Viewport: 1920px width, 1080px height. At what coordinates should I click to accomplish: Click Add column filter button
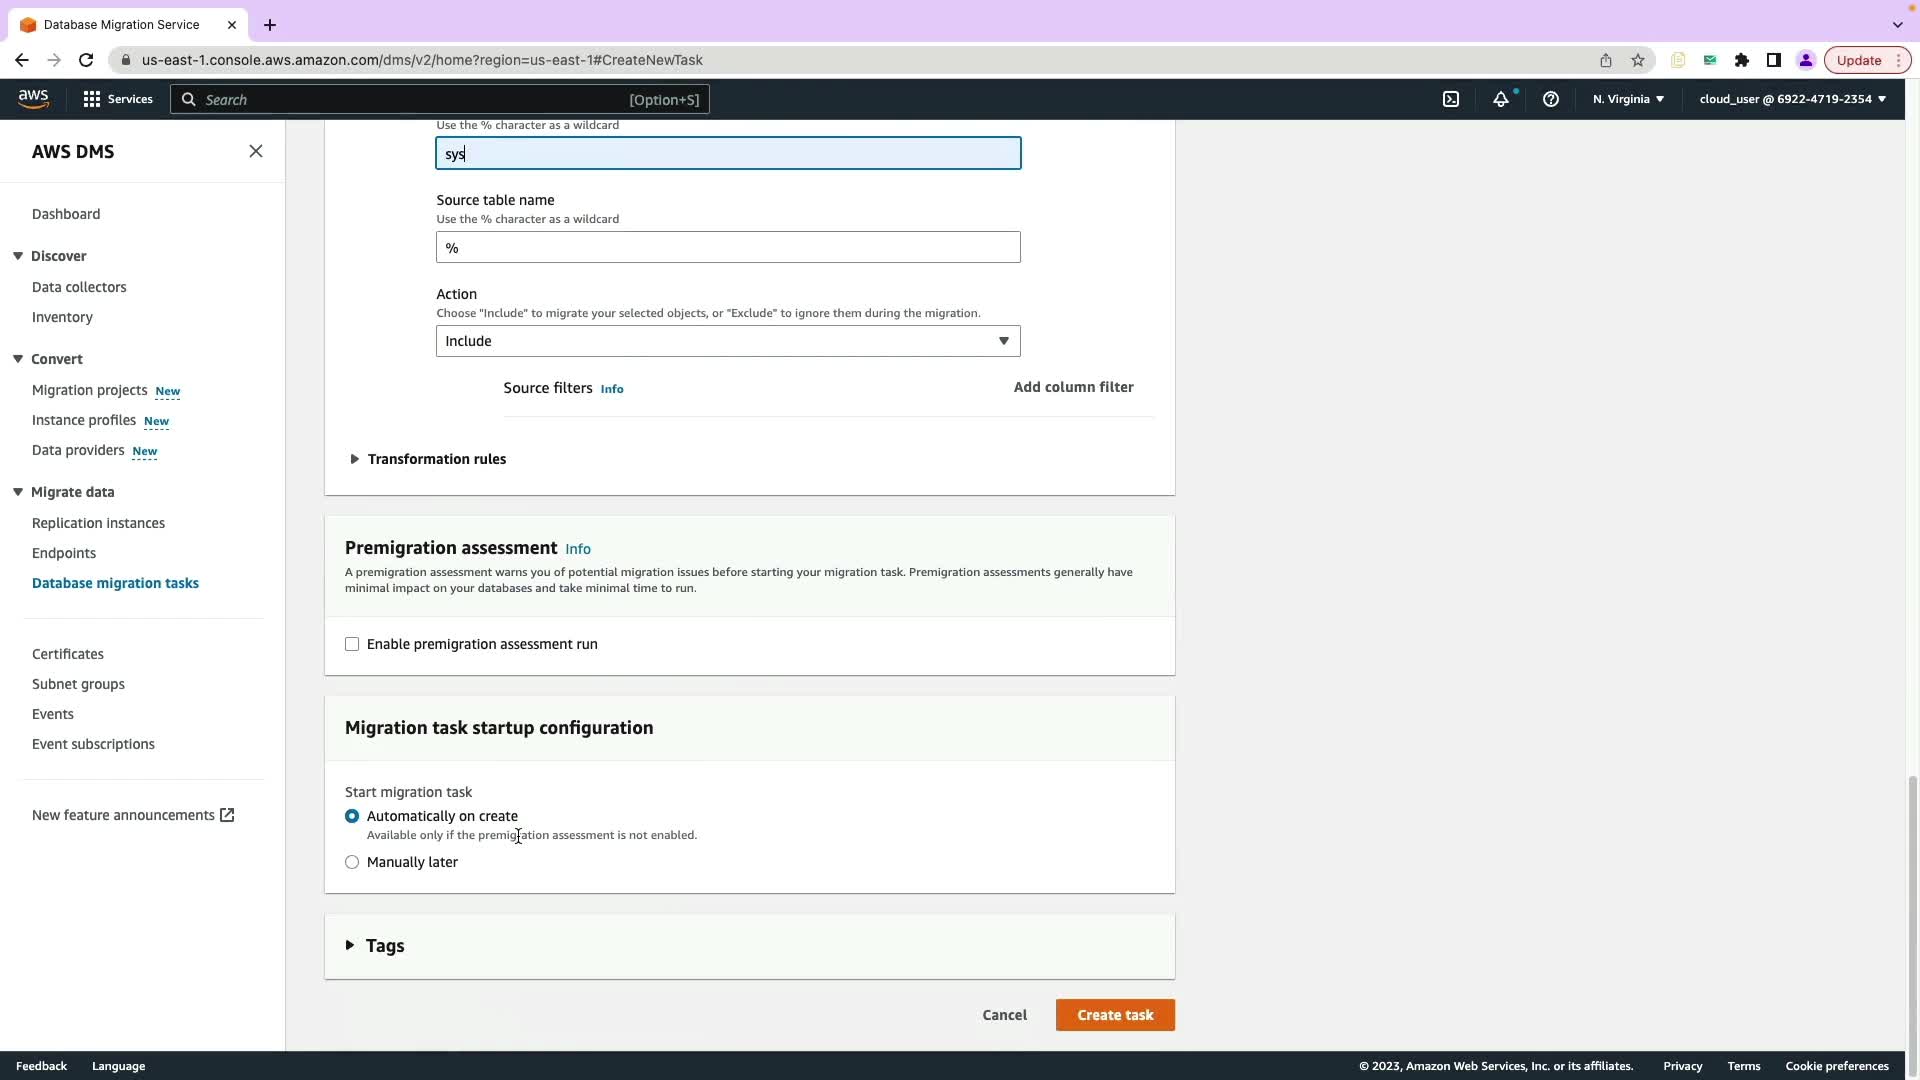tap(1073, 387)
